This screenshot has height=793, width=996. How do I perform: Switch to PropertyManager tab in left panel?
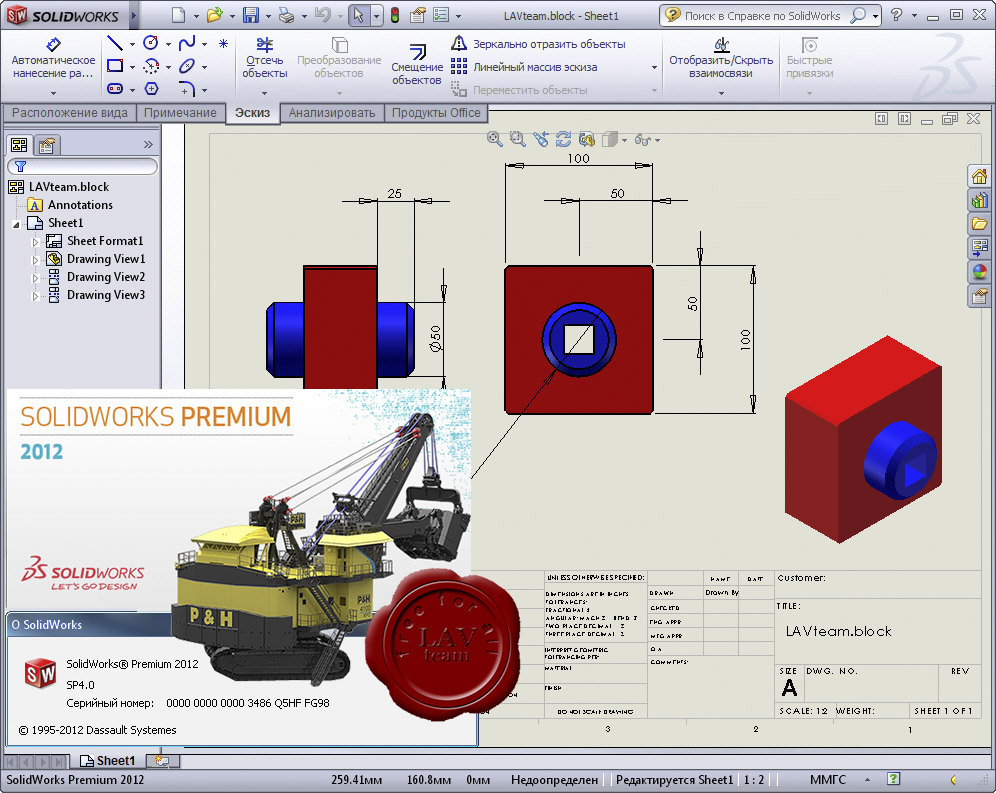click(46, 146)
